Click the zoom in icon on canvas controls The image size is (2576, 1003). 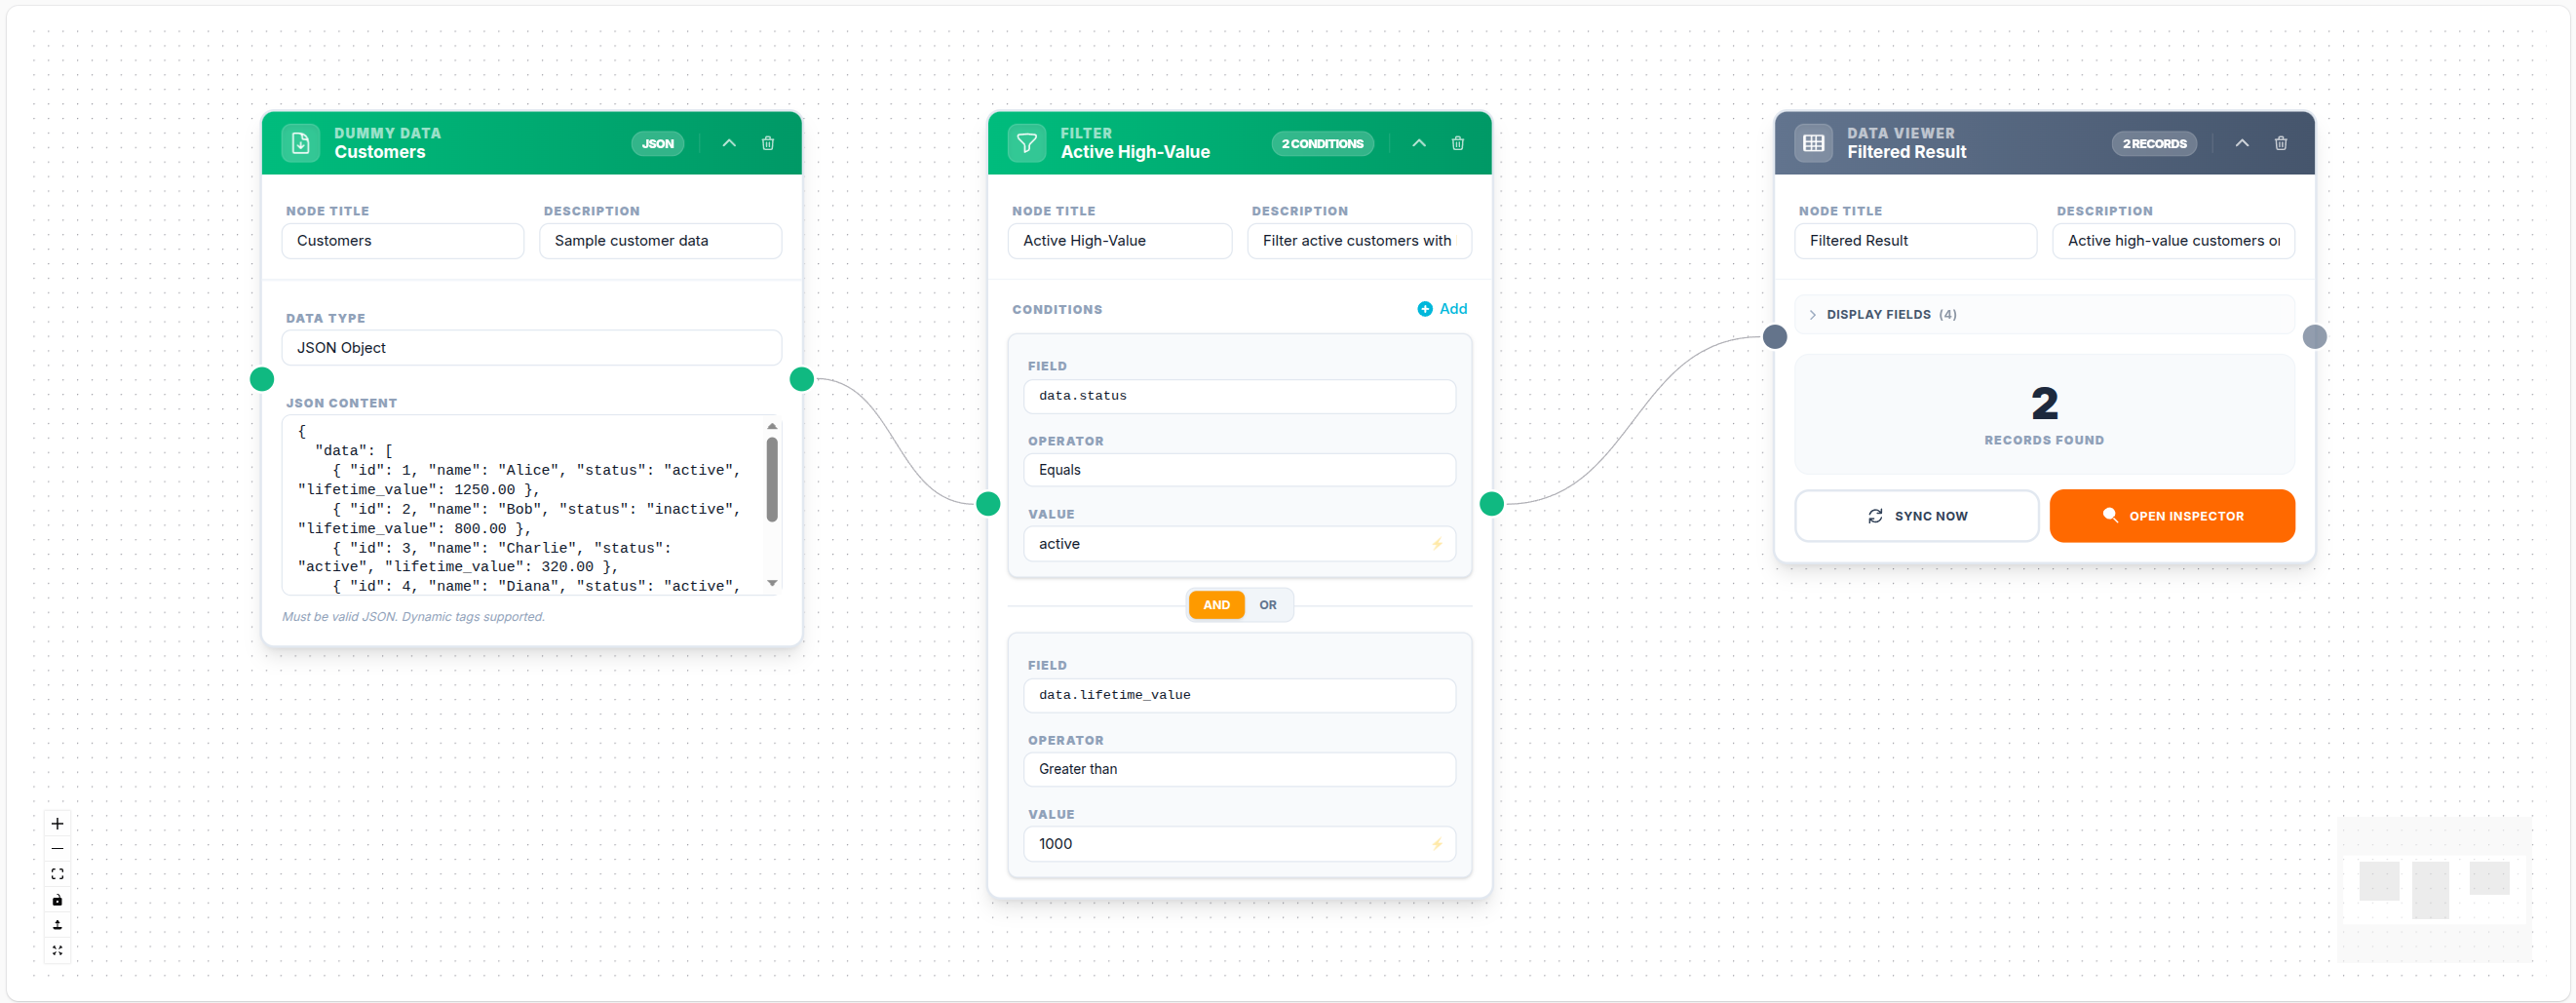(57, 824)
